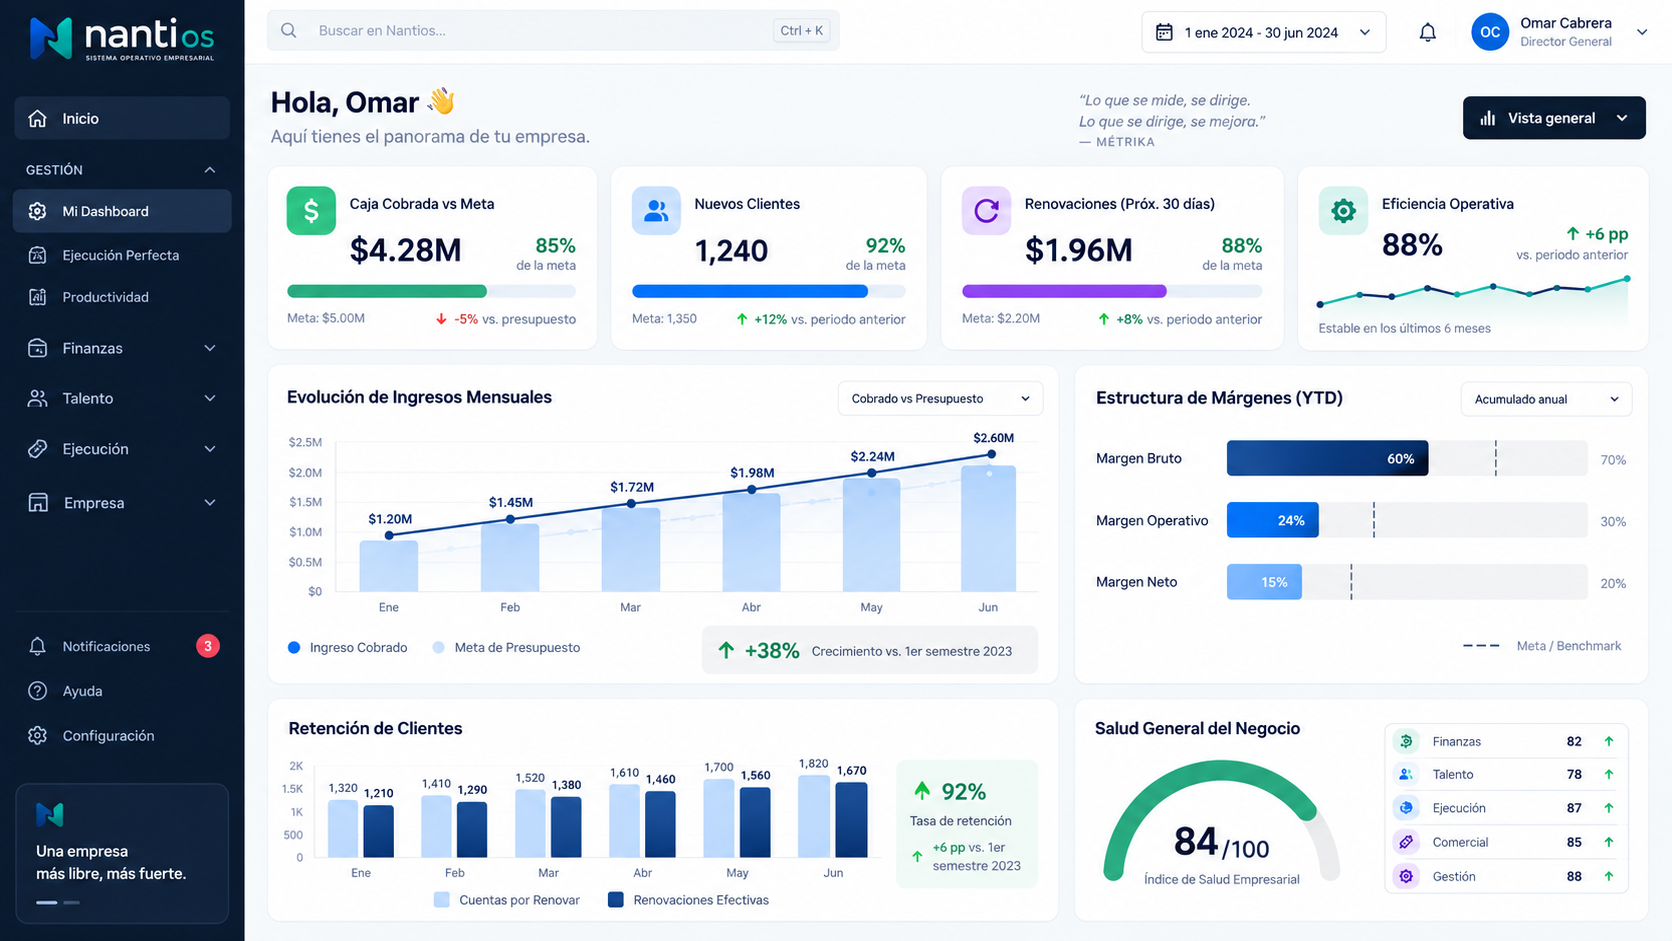Click the calendar icon in date range
The image size is (1672, 941).
point(1164,32)
